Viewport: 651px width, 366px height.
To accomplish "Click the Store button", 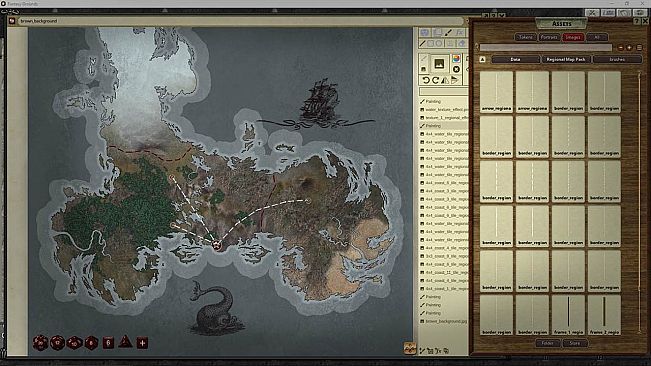I will (575, 343).
